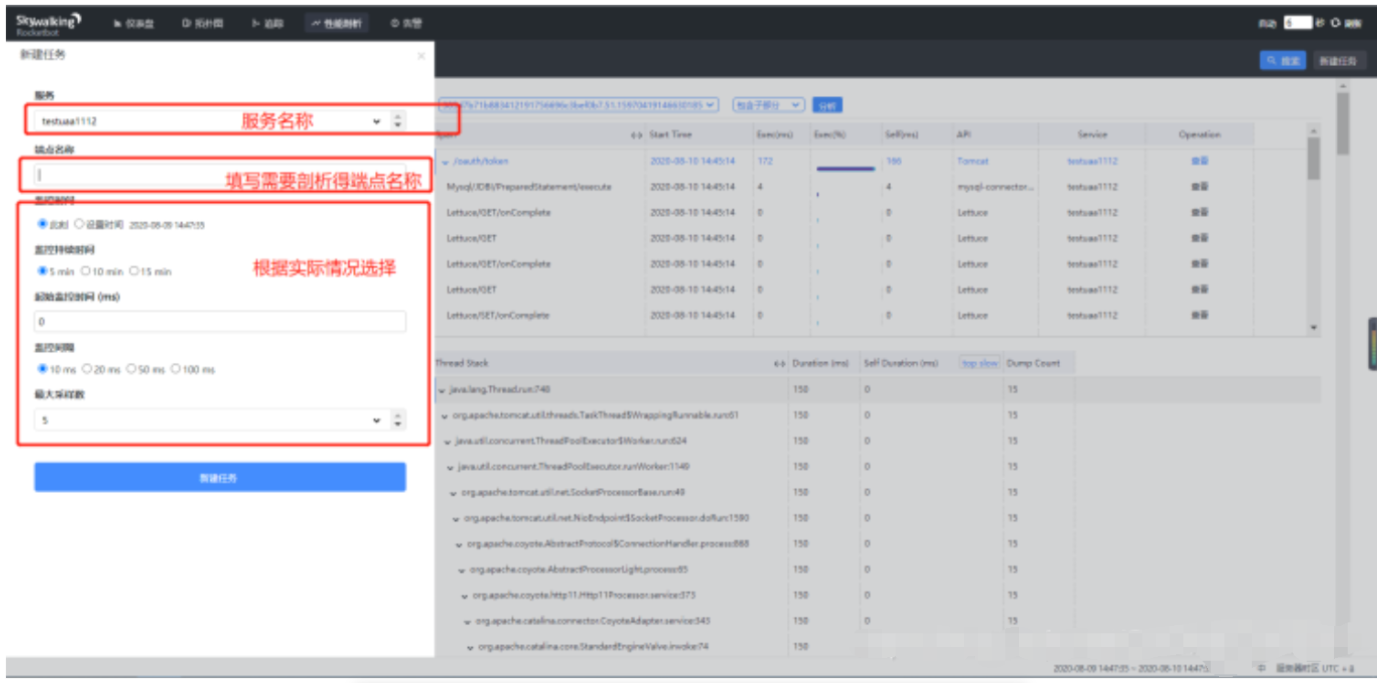Select the 10 min monitor duration
The image size is (1384, 683).
(86, 270)
